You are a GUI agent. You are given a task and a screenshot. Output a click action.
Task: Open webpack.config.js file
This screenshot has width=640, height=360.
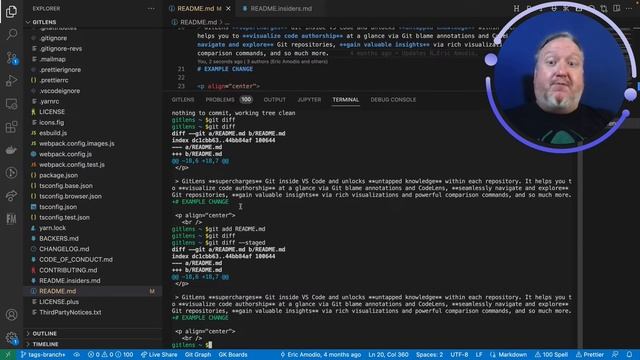65,154
